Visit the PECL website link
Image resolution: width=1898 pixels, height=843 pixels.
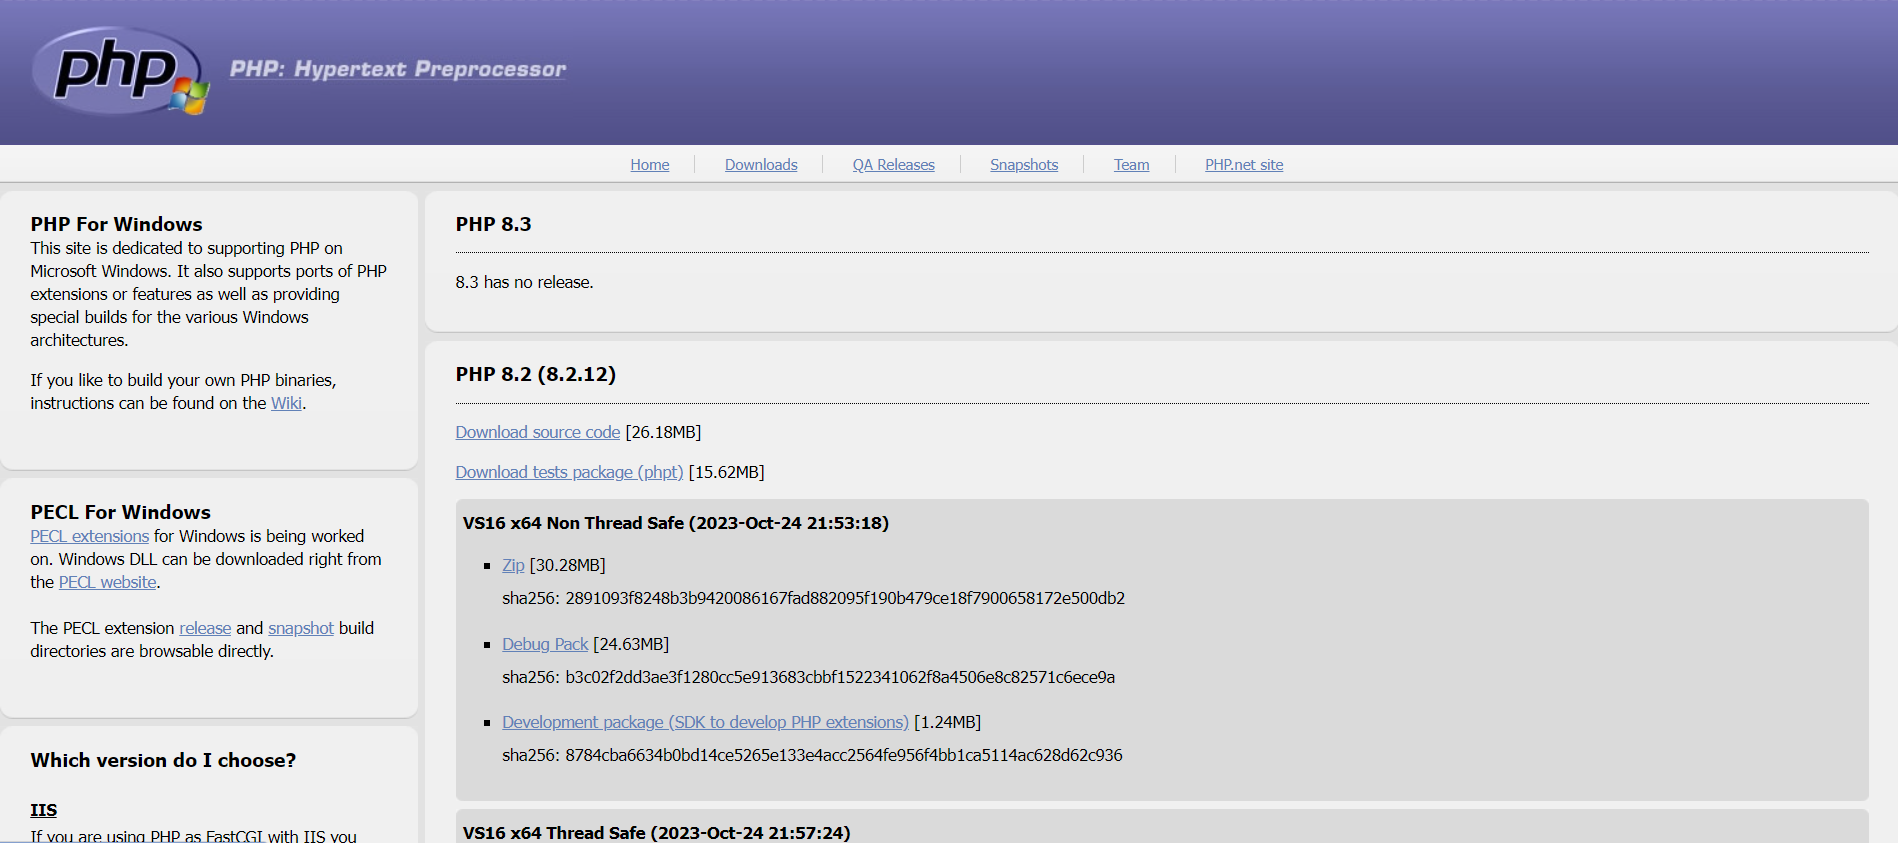(x=107, y=582)
